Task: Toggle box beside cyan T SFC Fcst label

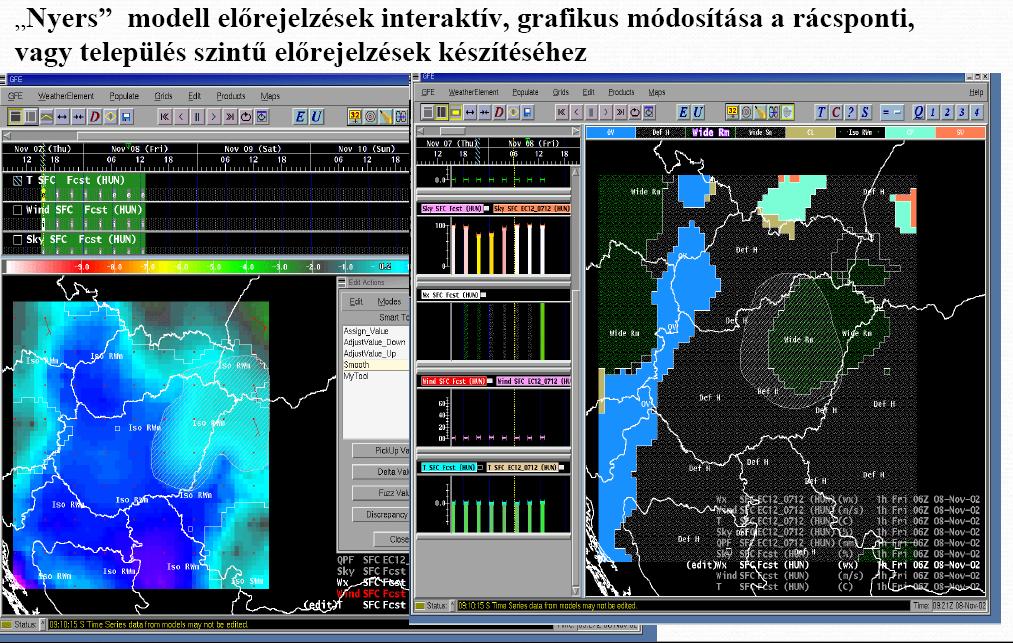Action: [480, 467]
